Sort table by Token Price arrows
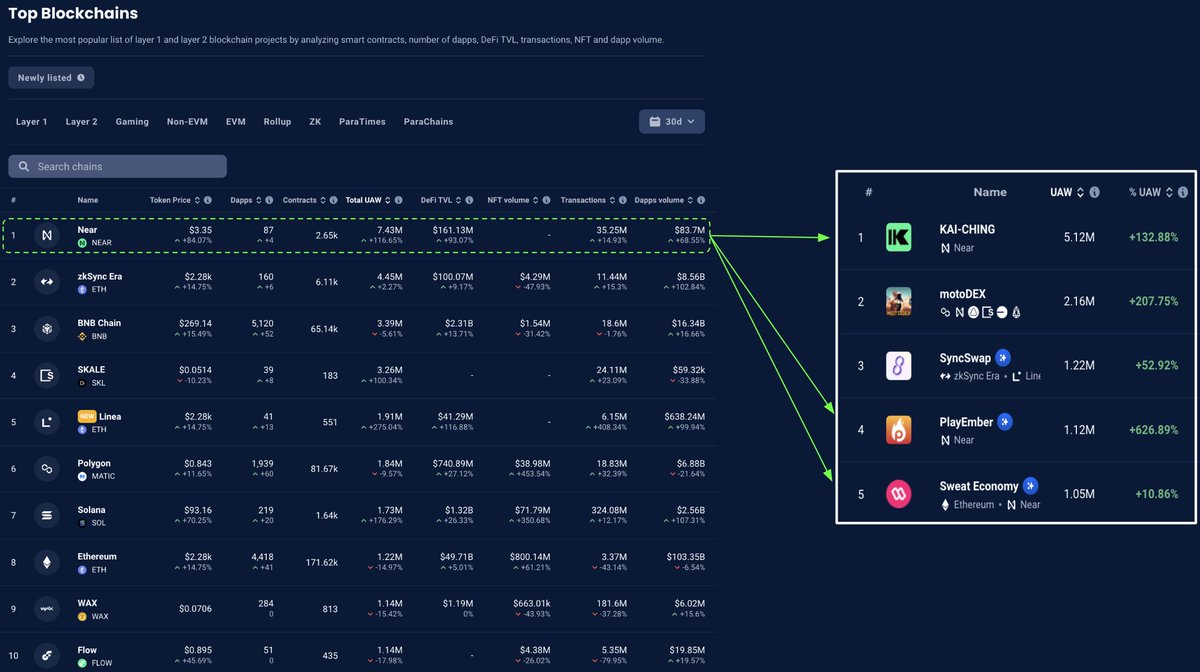Screen dimensions: 1200x672 coord(198,200)
